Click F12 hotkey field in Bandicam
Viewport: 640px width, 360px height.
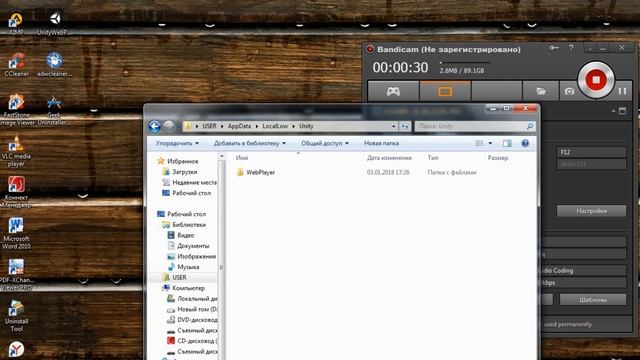tap(591, 152)
